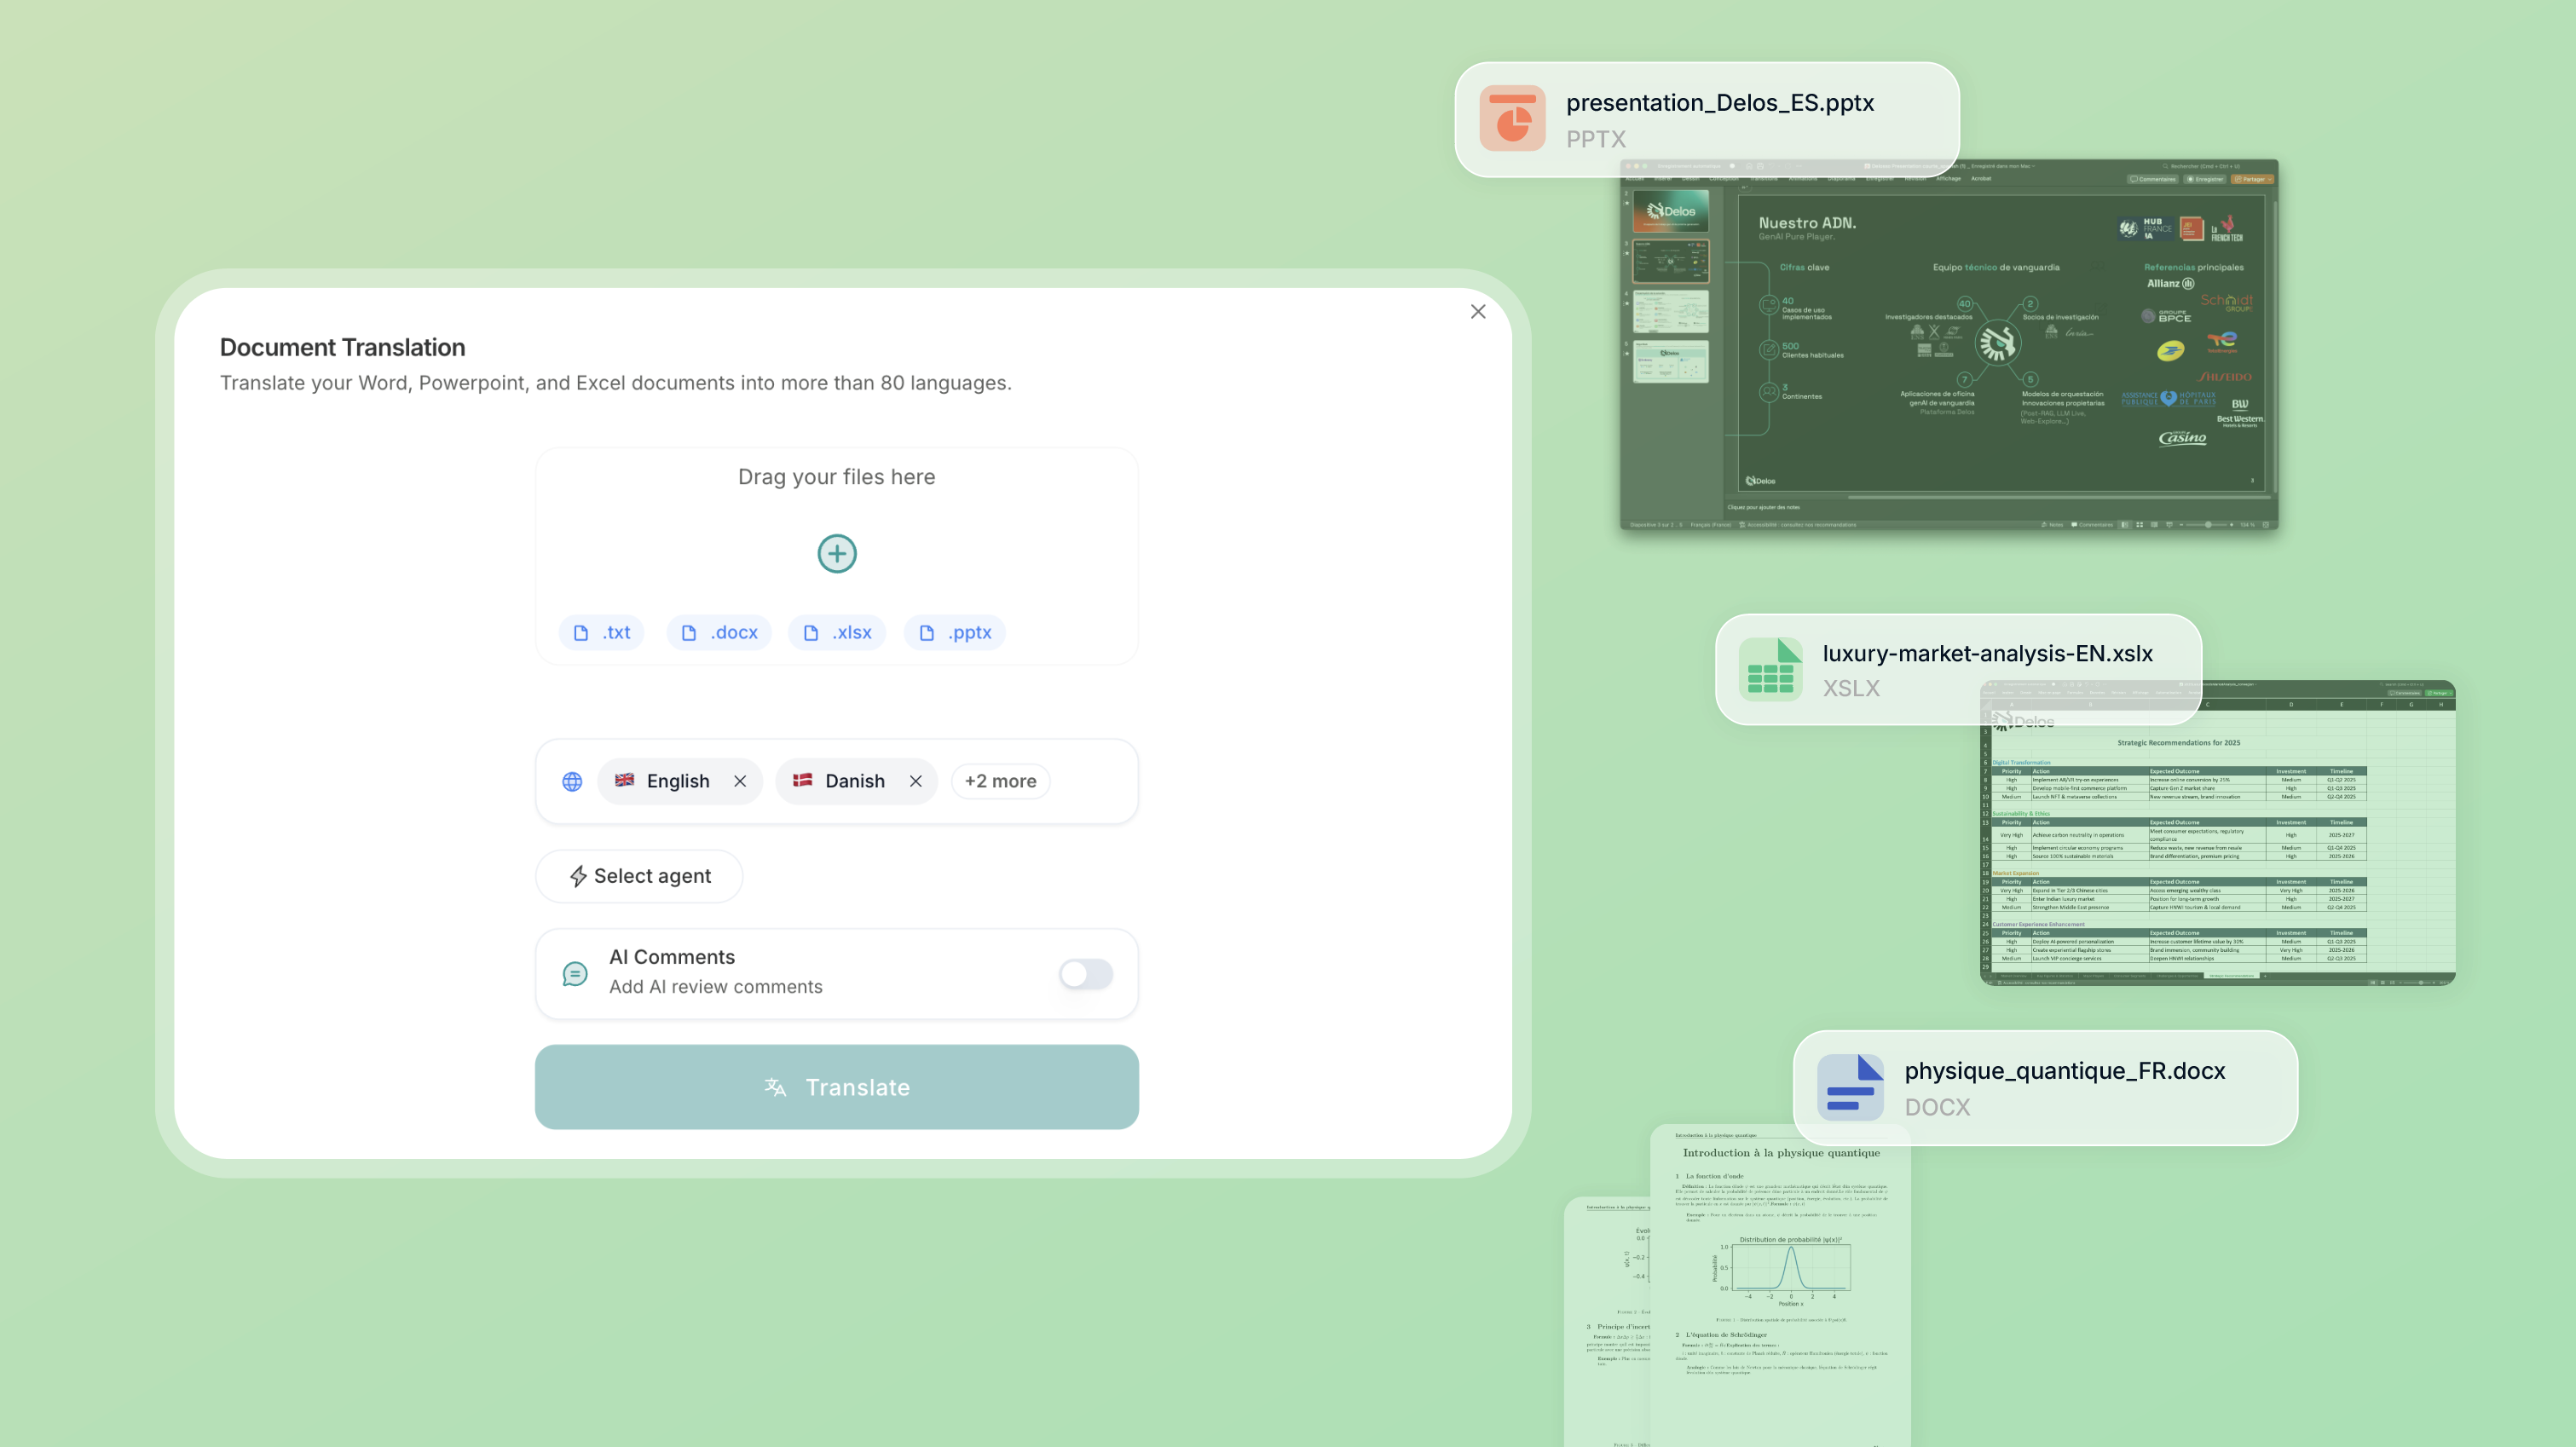This screenshot has height=1447, width=2576.
Task: Click the Danish flag icon
Action: pyautogui.click(x=803, y=781)
